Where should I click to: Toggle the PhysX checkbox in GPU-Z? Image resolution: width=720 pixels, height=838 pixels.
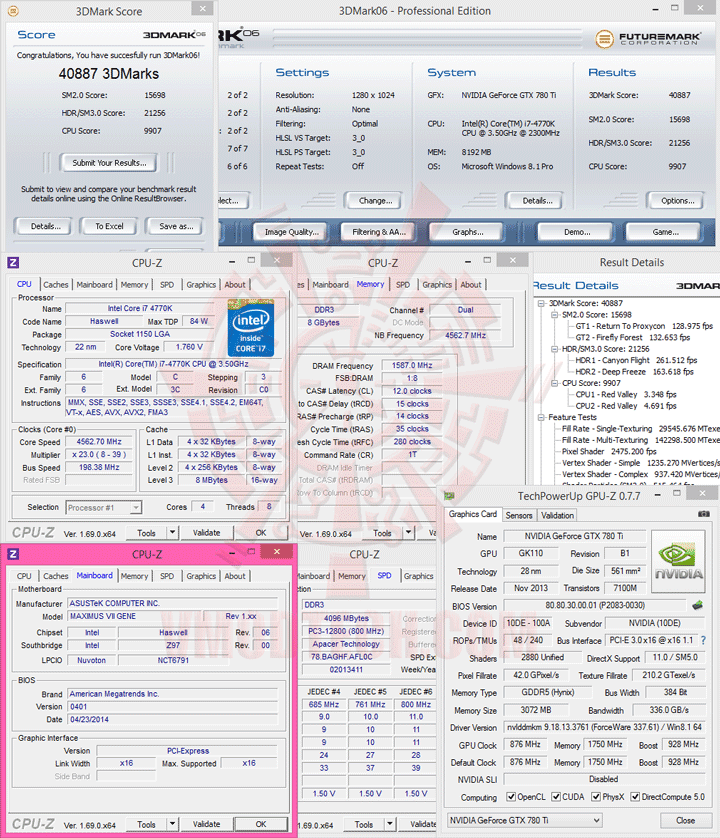596,797
